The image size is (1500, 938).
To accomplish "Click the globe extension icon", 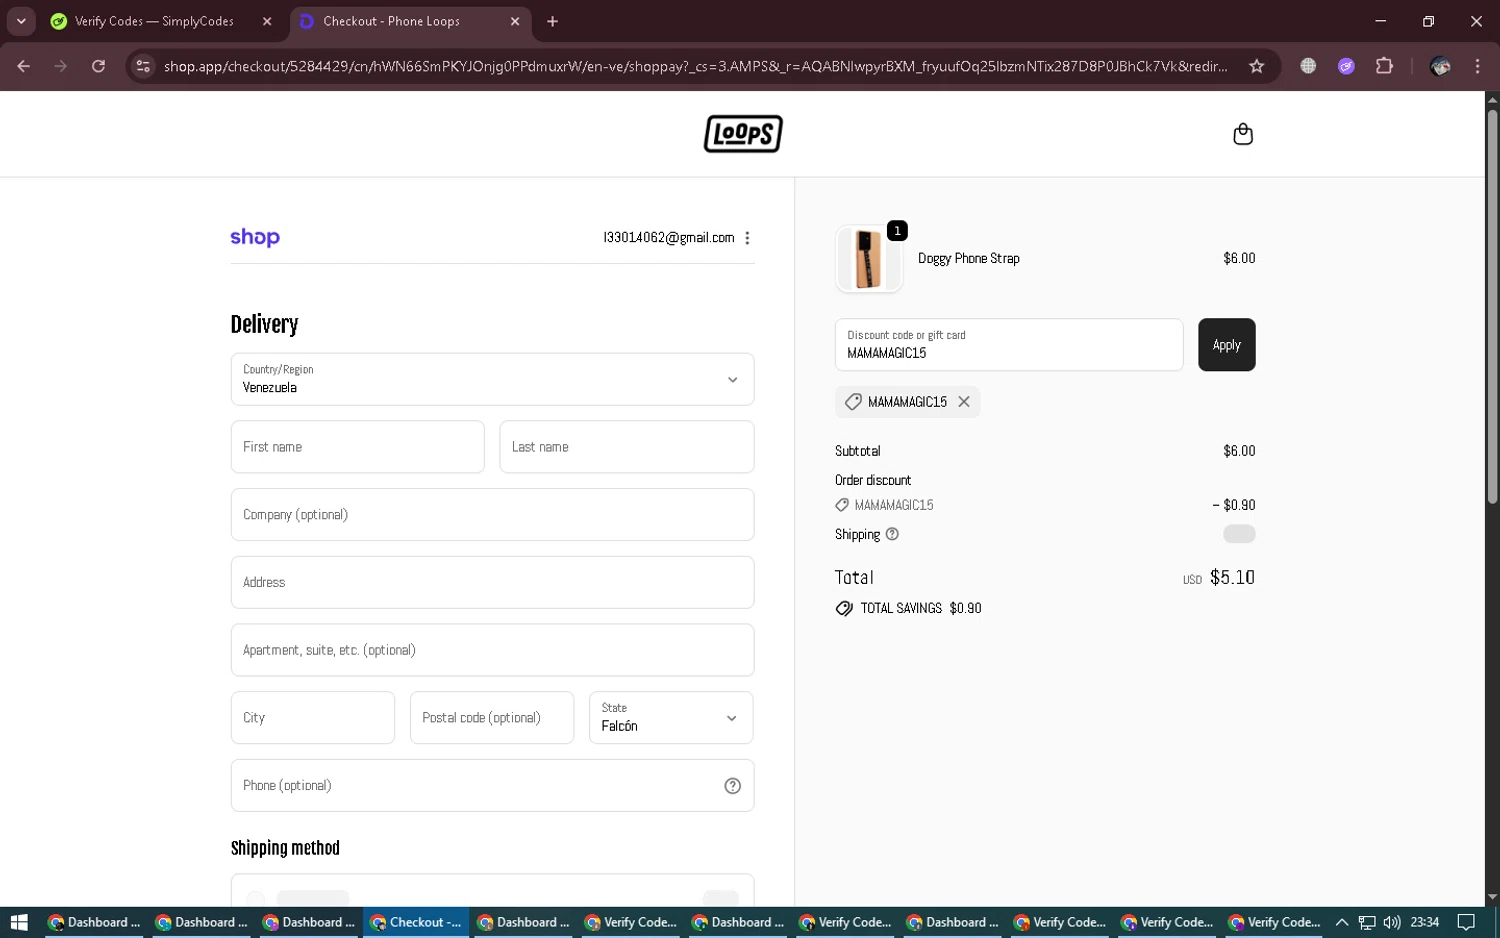I will click(1308, 66).
